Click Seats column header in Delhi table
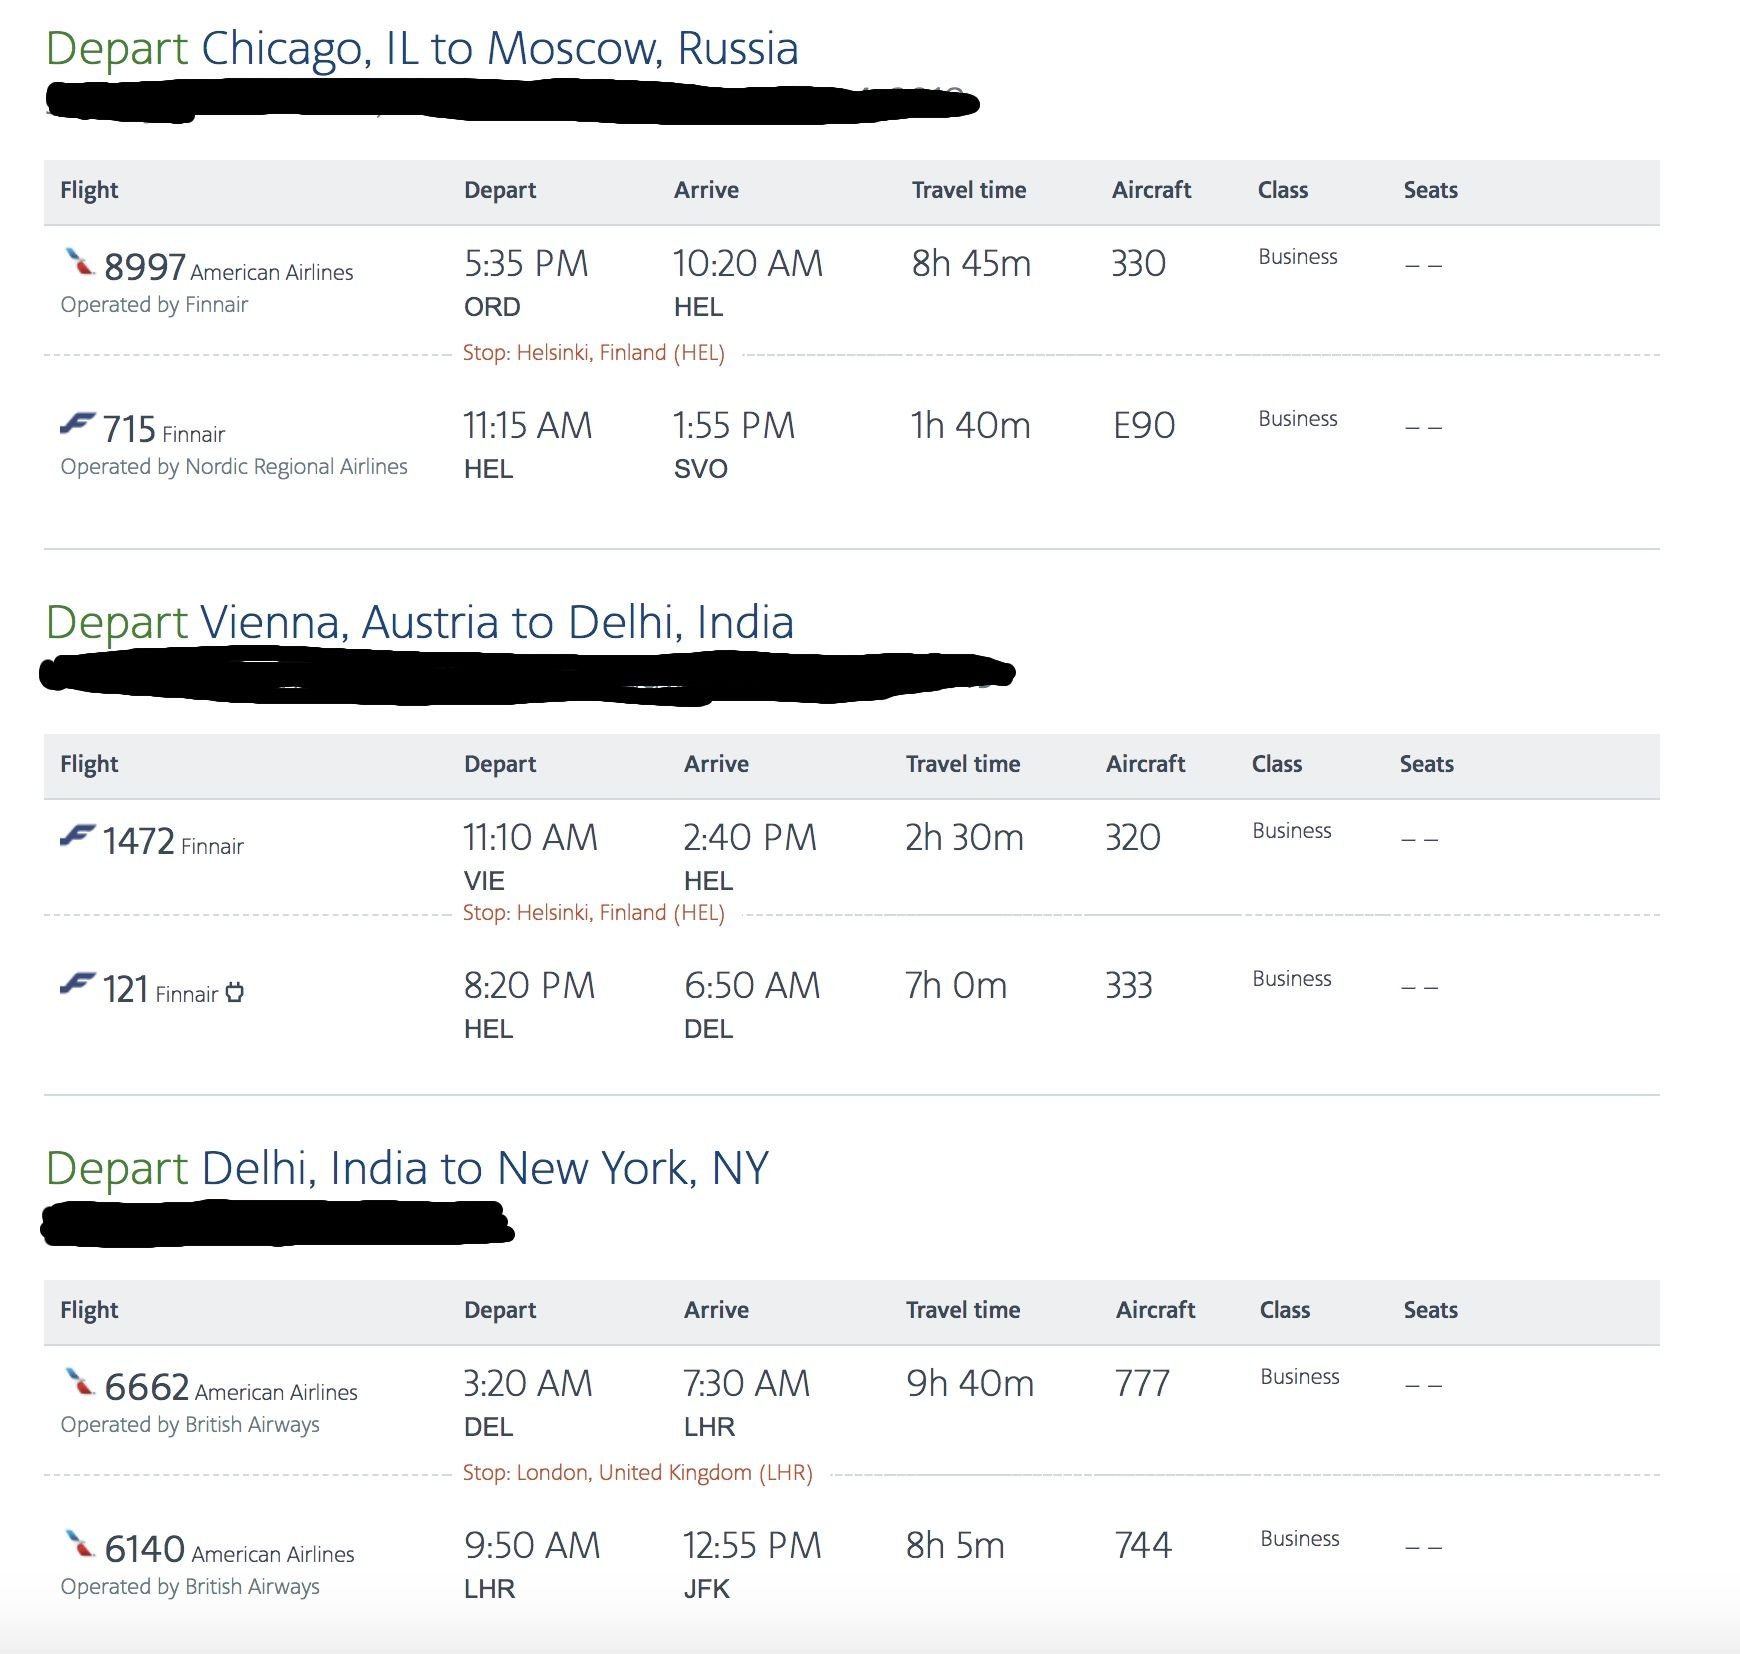Viewport: 1740px width, 1654px height. point(1431,1310)
